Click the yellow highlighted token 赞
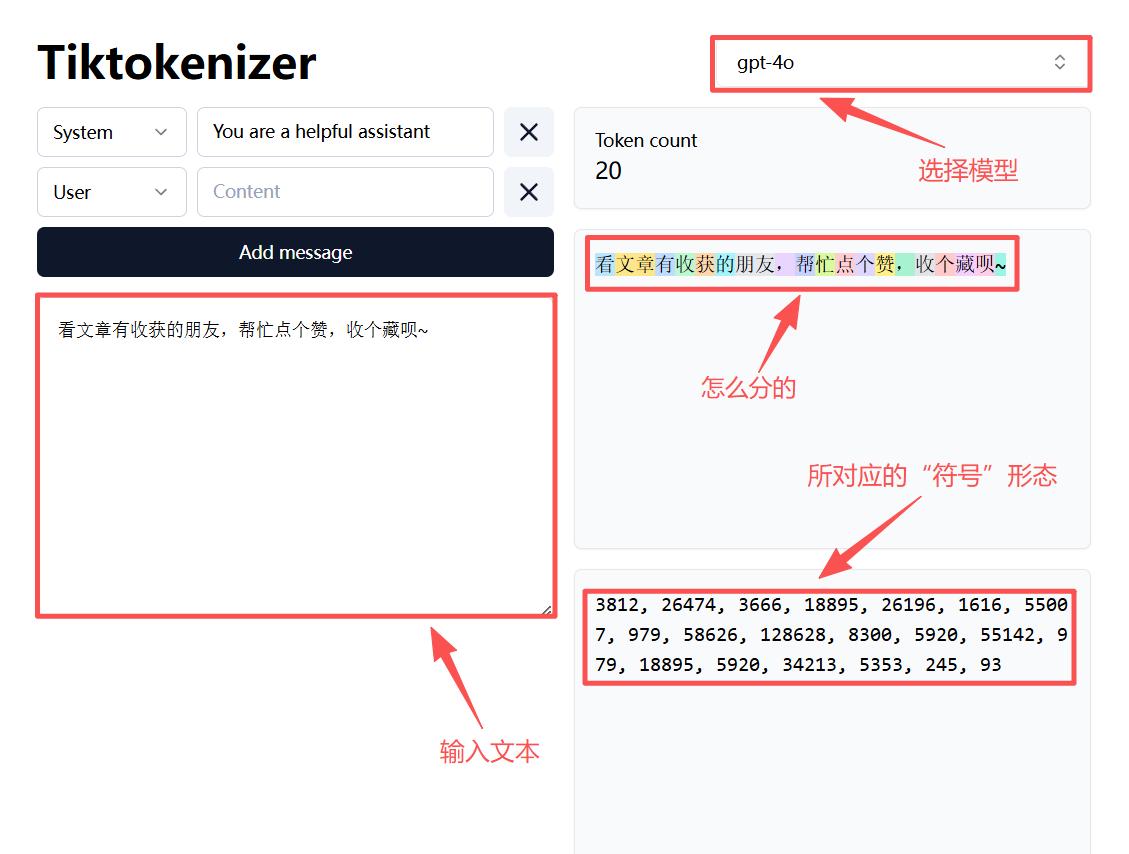1129x854 pixels. (885, 264)
